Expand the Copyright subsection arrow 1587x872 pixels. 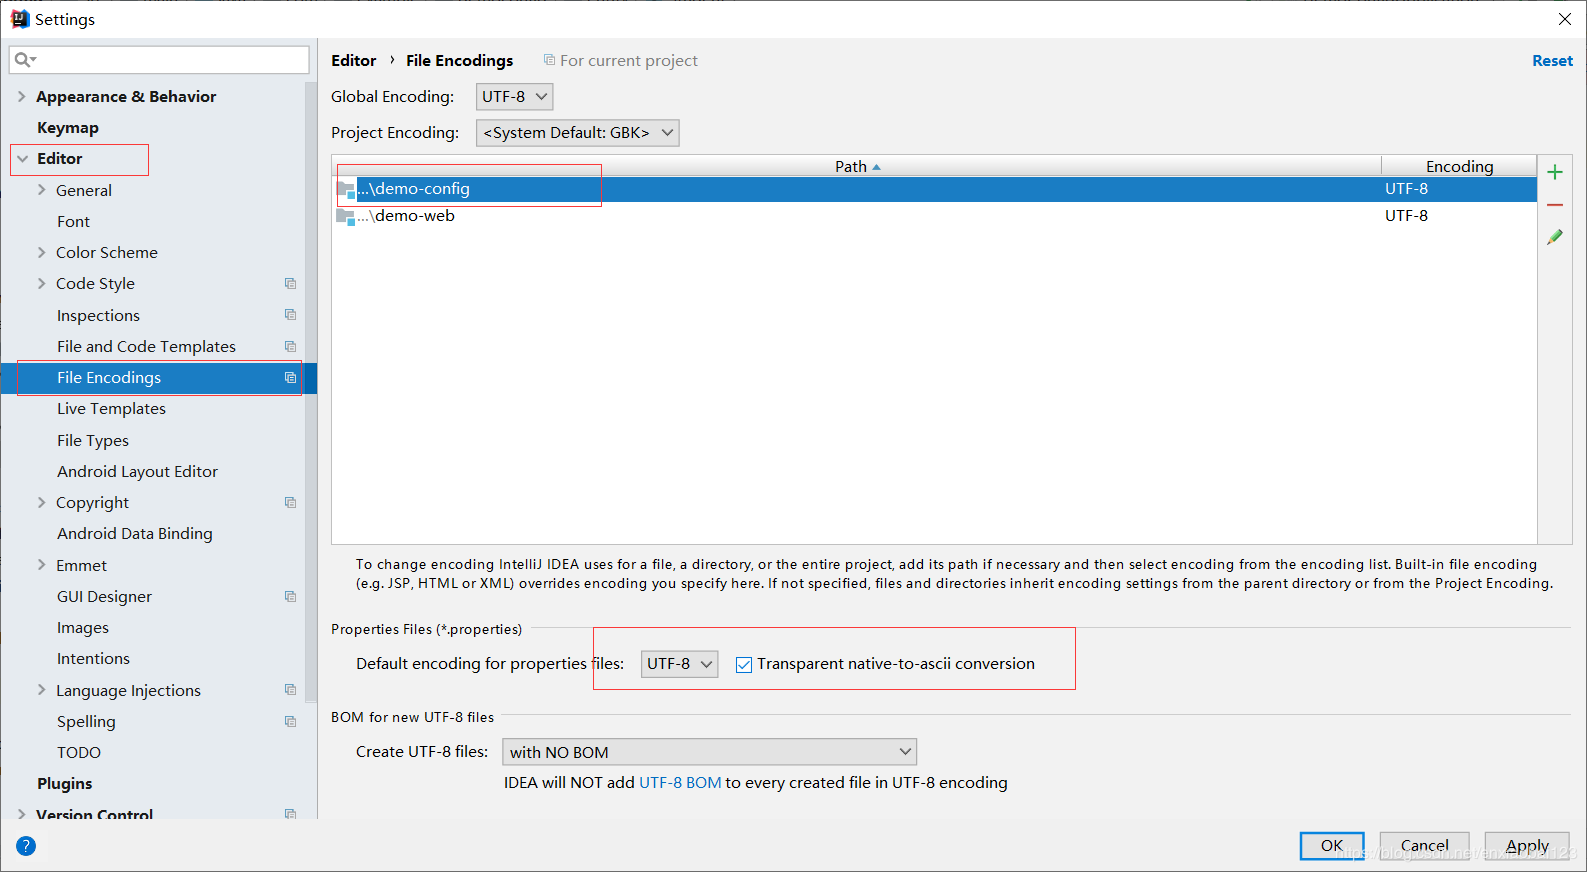pos(41,503)
